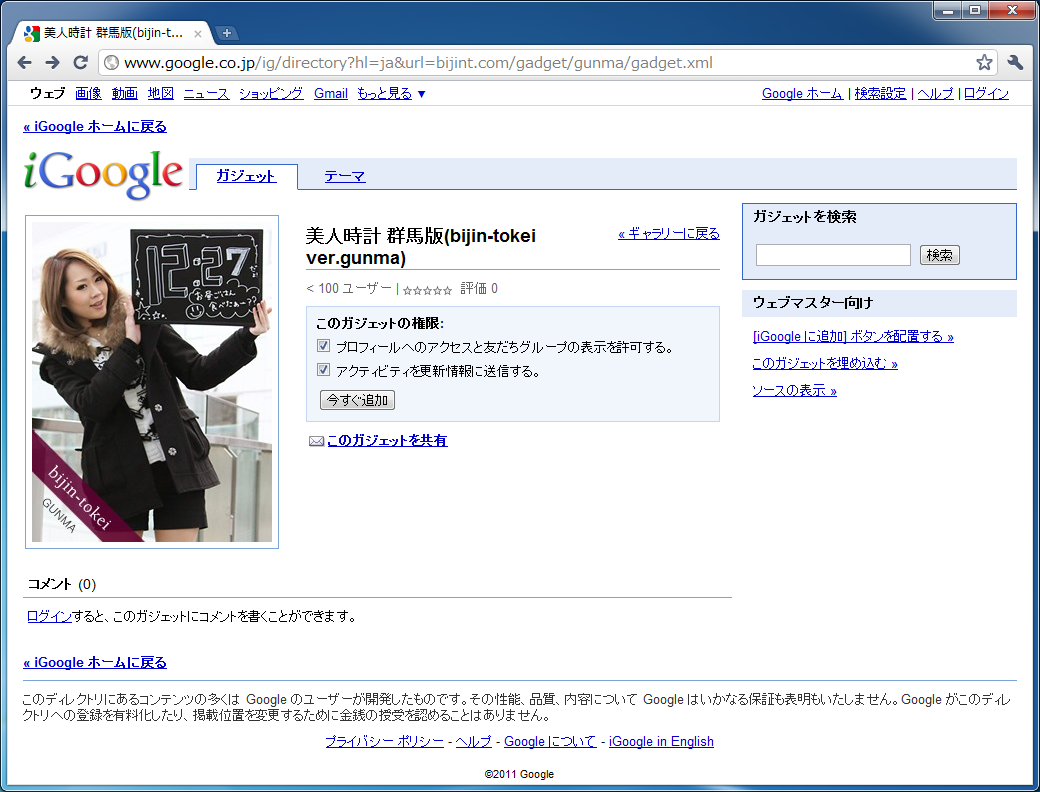Click the gadget search text field
Image resolution: width=1040 pixels, height=792 pixels.
[833, 255]
